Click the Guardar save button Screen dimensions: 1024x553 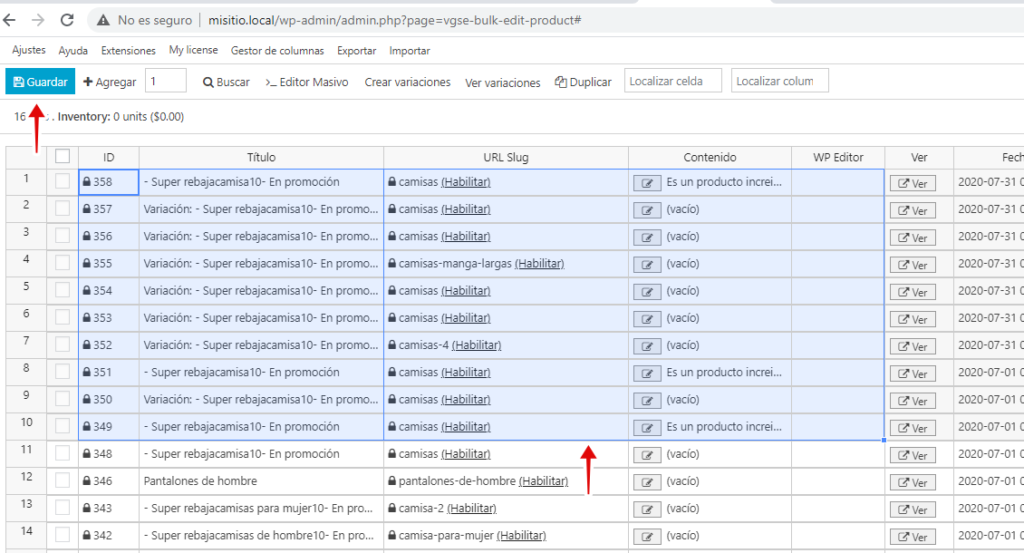coord(40,82)
